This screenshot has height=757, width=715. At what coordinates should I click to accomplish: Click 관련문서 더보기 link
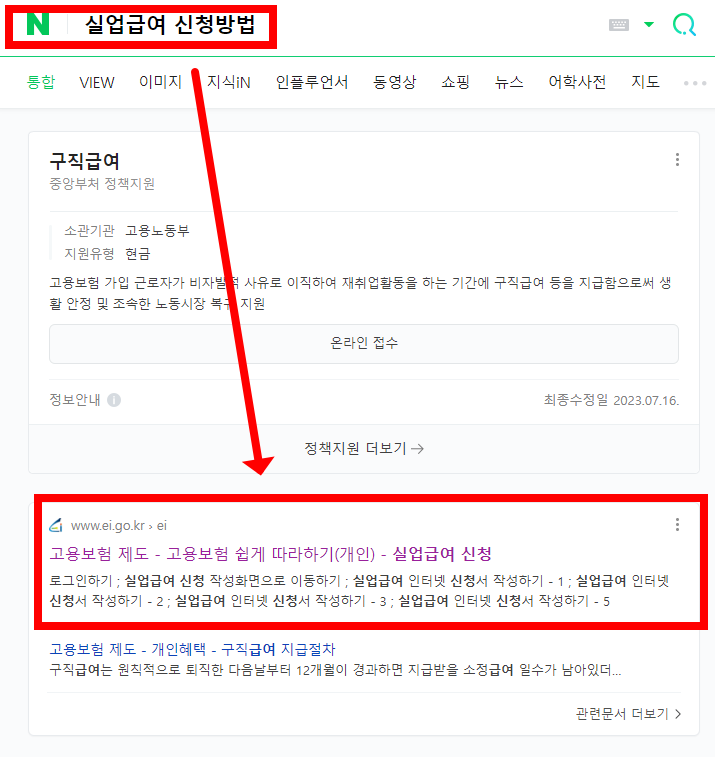tap(628, 714)
